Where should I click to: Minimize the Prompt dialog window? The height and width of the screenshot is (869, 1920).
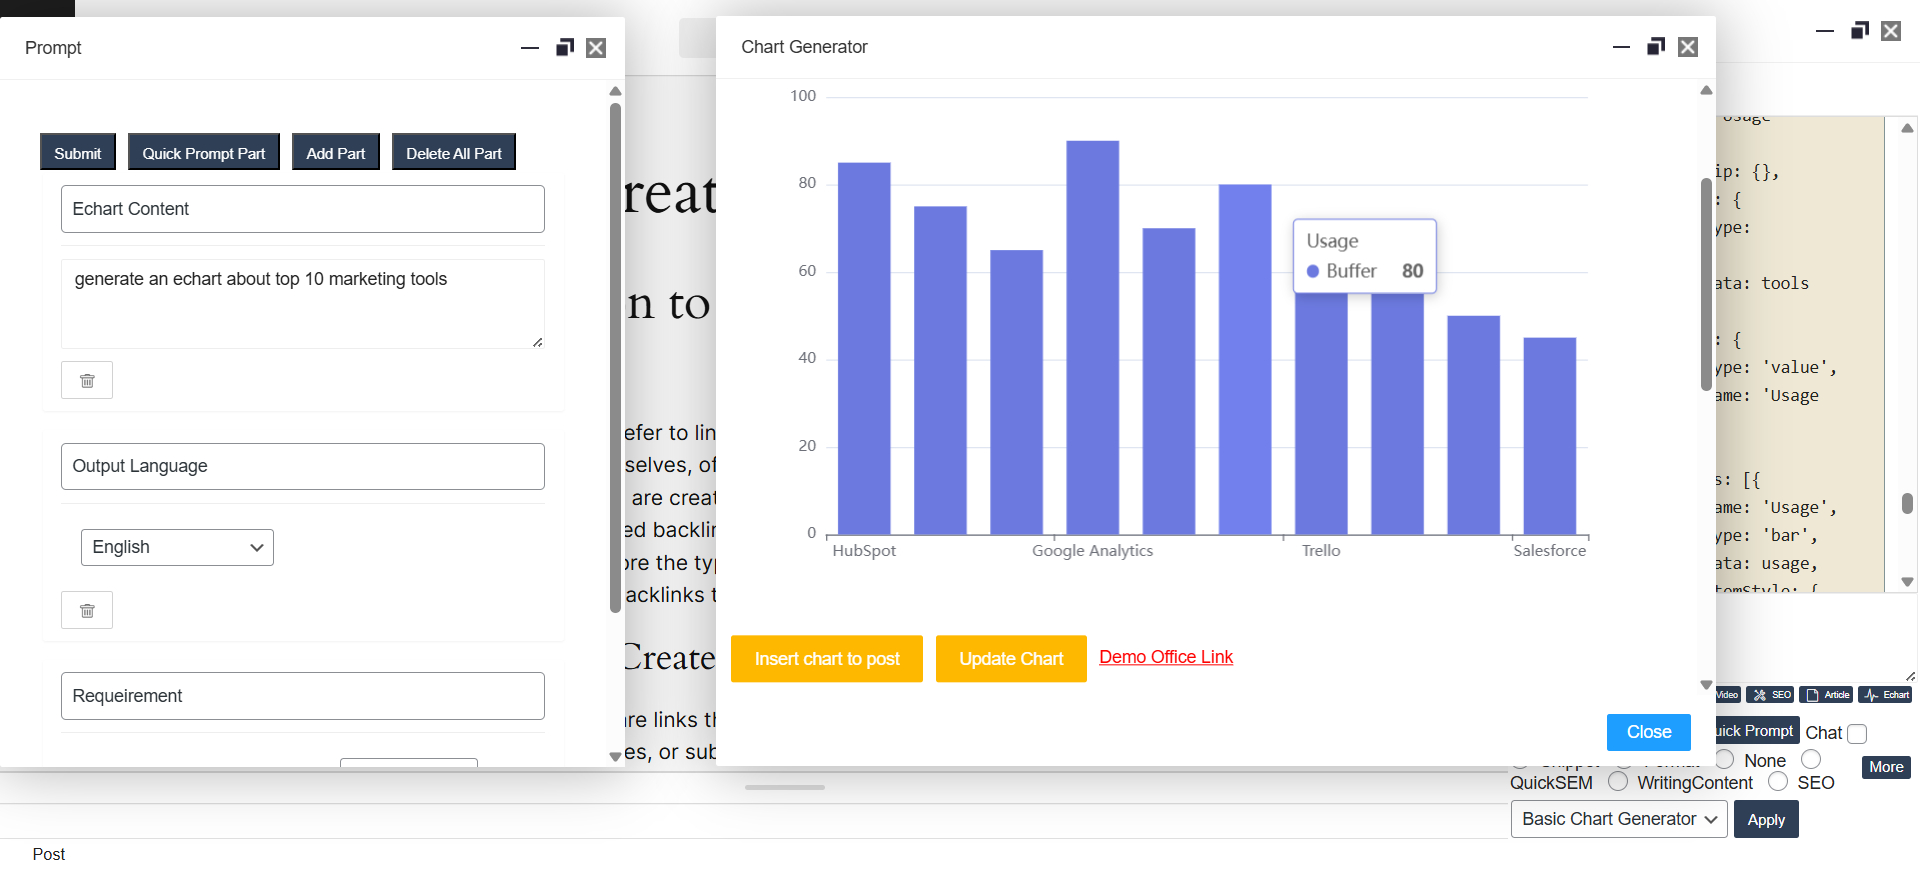530,48
